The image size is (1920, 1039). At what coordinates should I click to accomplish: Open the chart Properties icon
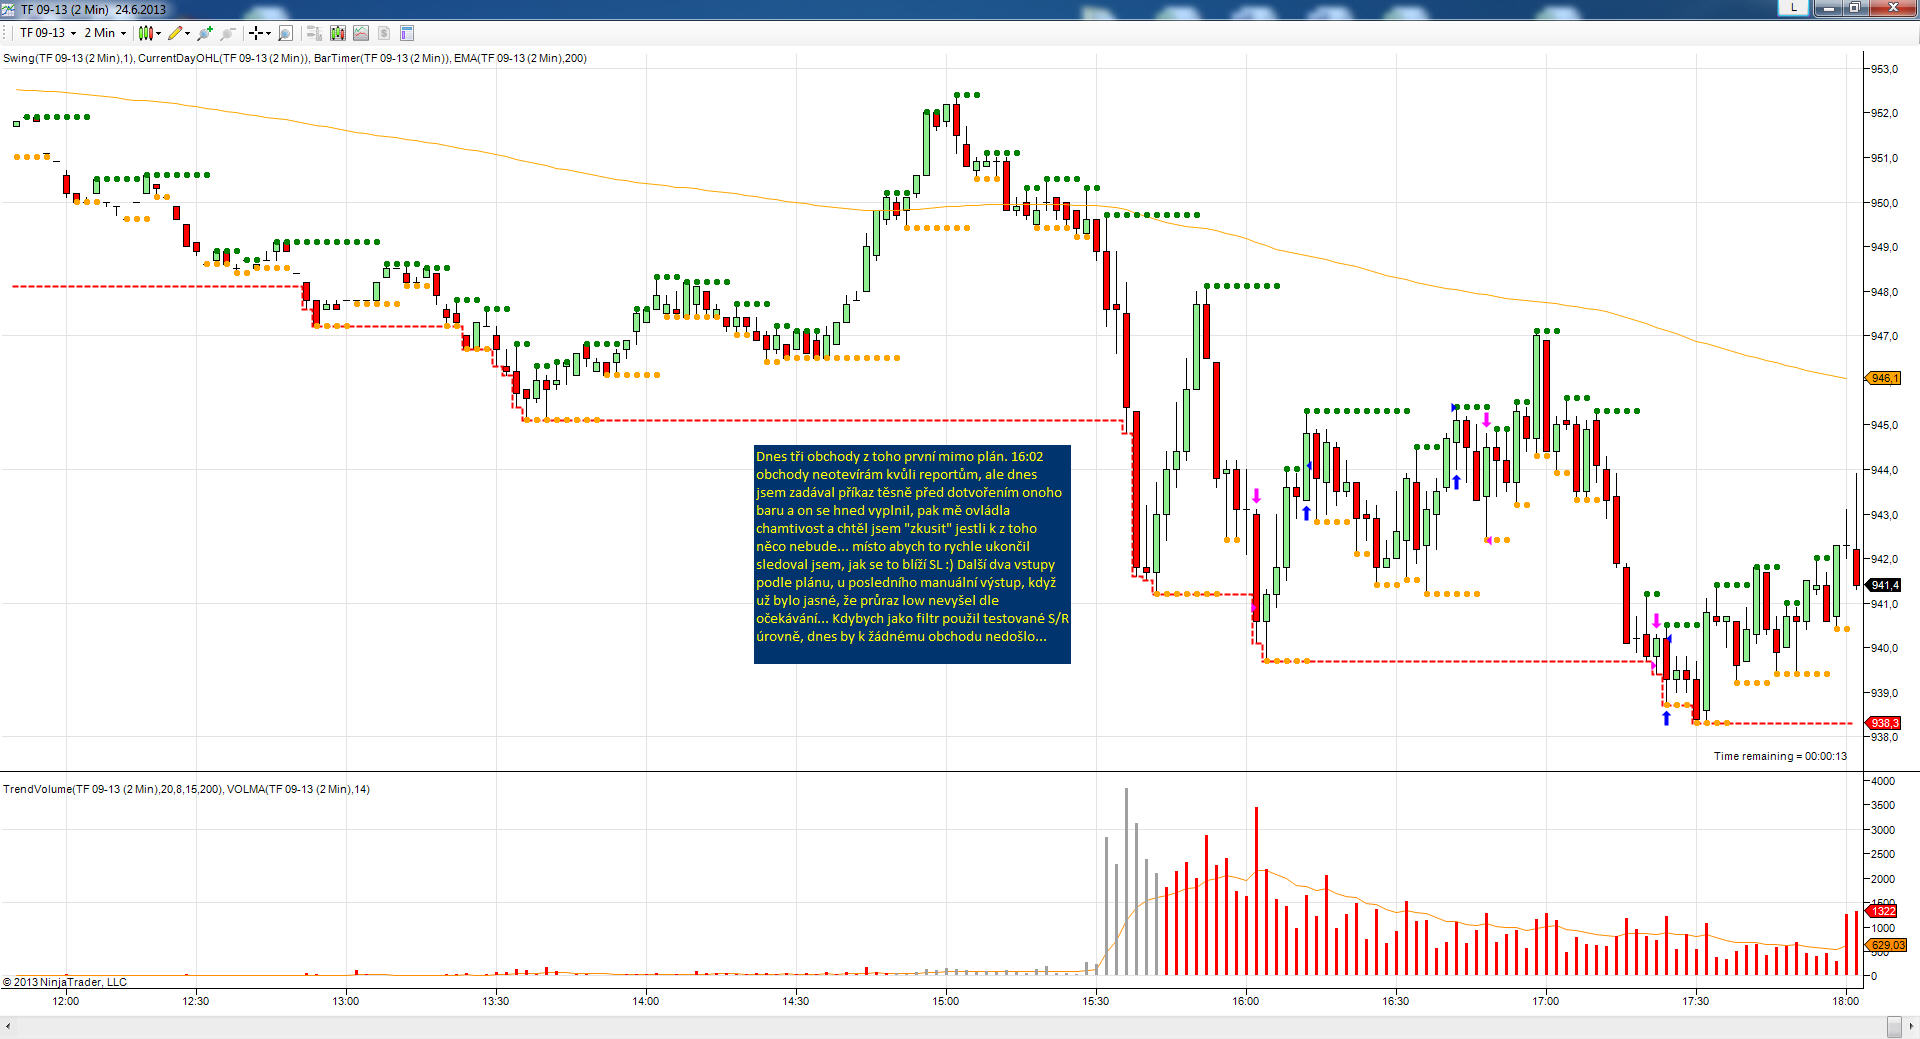pyautogui.click(x=407, y=33)
